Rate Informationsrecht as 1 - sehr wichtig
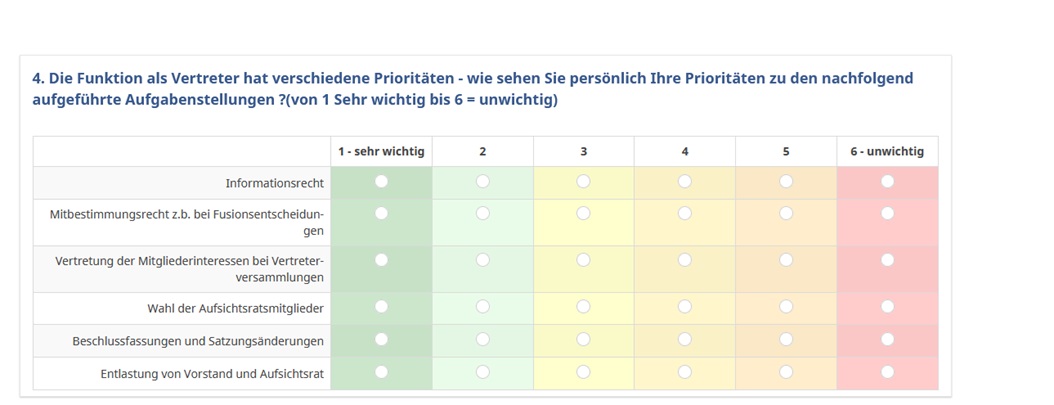The image size is (1054, 405). point(381,181)
